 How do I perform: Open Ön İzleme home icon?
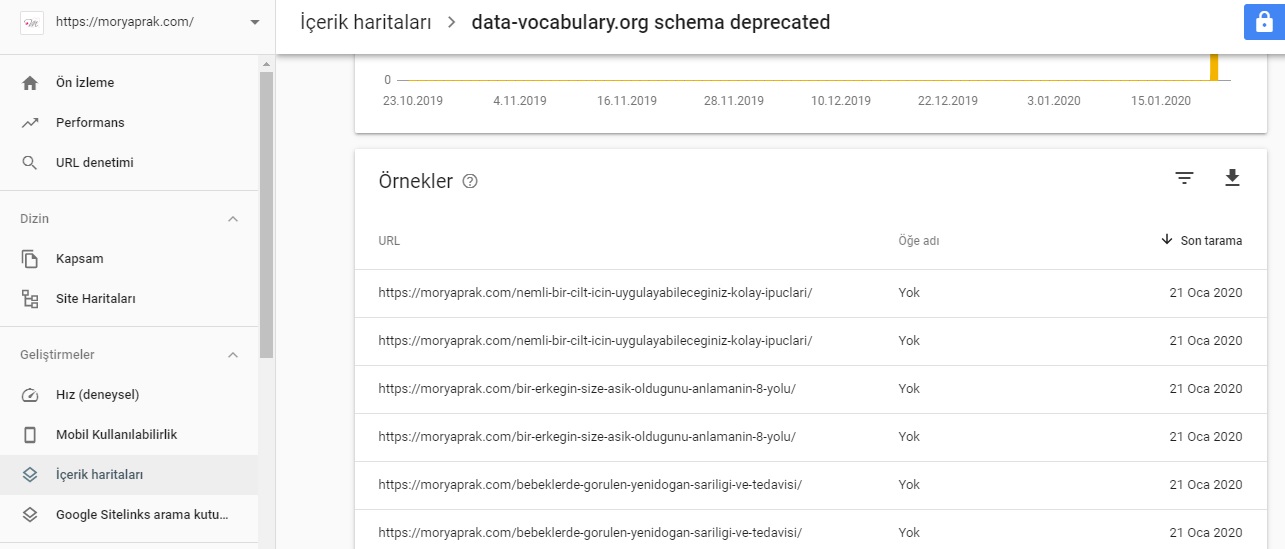[30, 83]
